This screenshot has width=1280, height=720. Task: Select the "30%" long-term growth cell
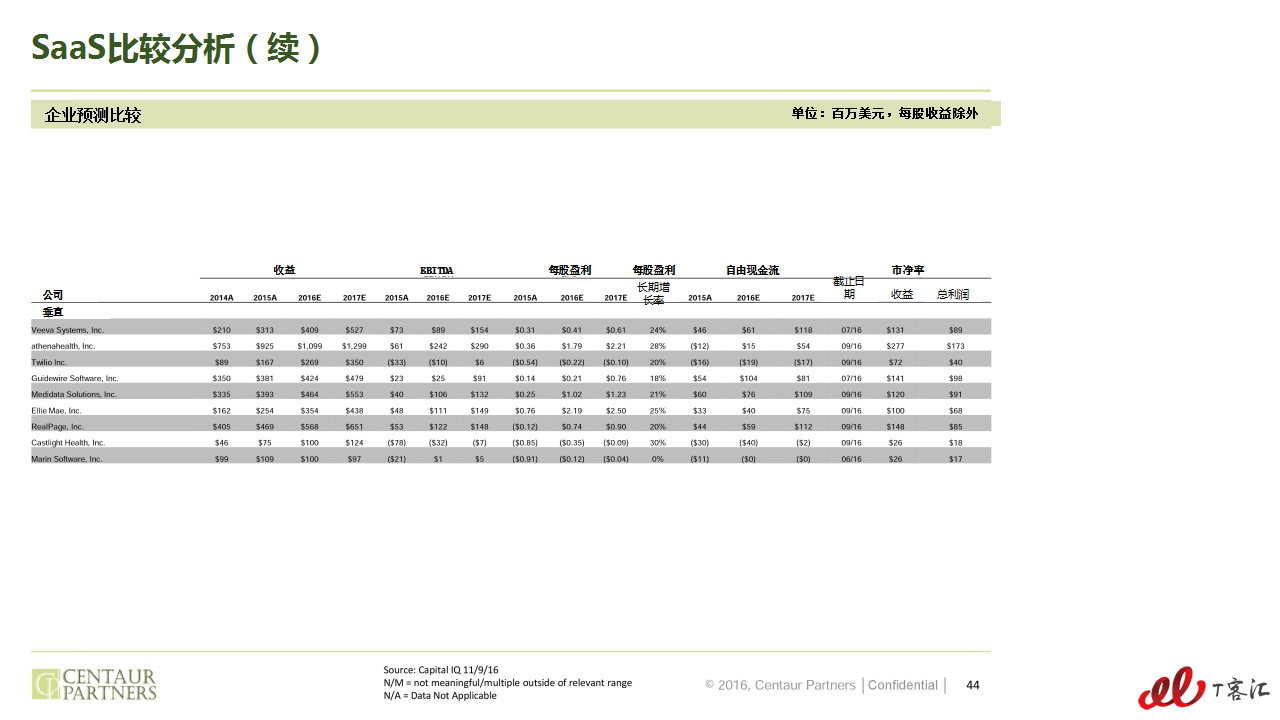658,442
